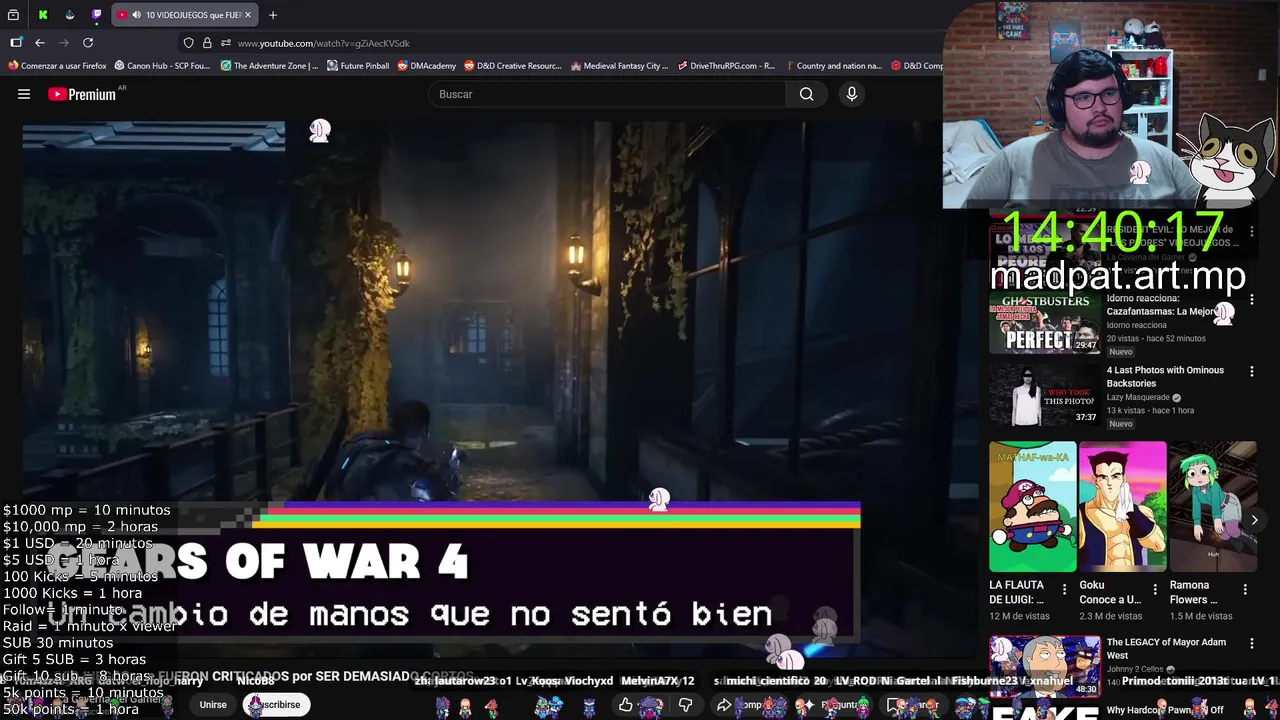Viewport: 1280px width, 720px height.
Task: Open a new browser tab
Action: [x=272, y=15]
